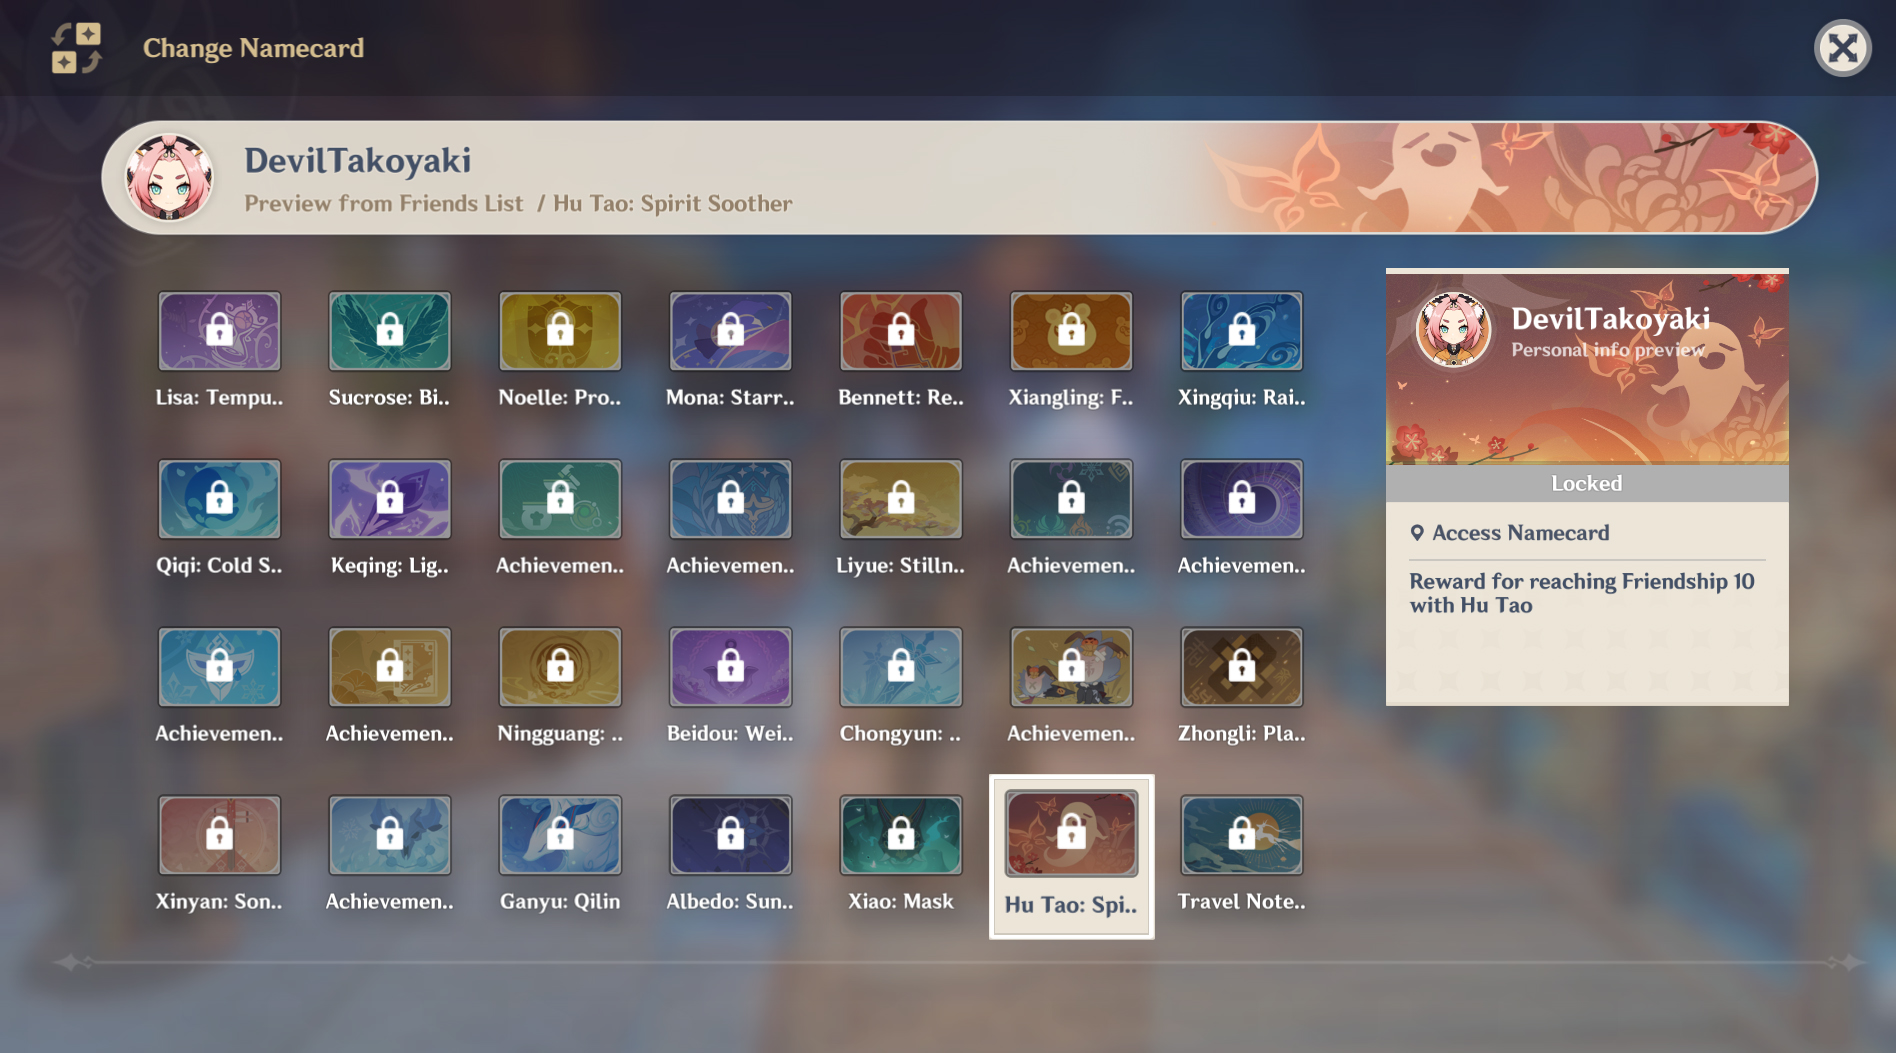Choose the Xiangling namecard with bear icon
The image size is (1896, 1053).
(1071, 331)
